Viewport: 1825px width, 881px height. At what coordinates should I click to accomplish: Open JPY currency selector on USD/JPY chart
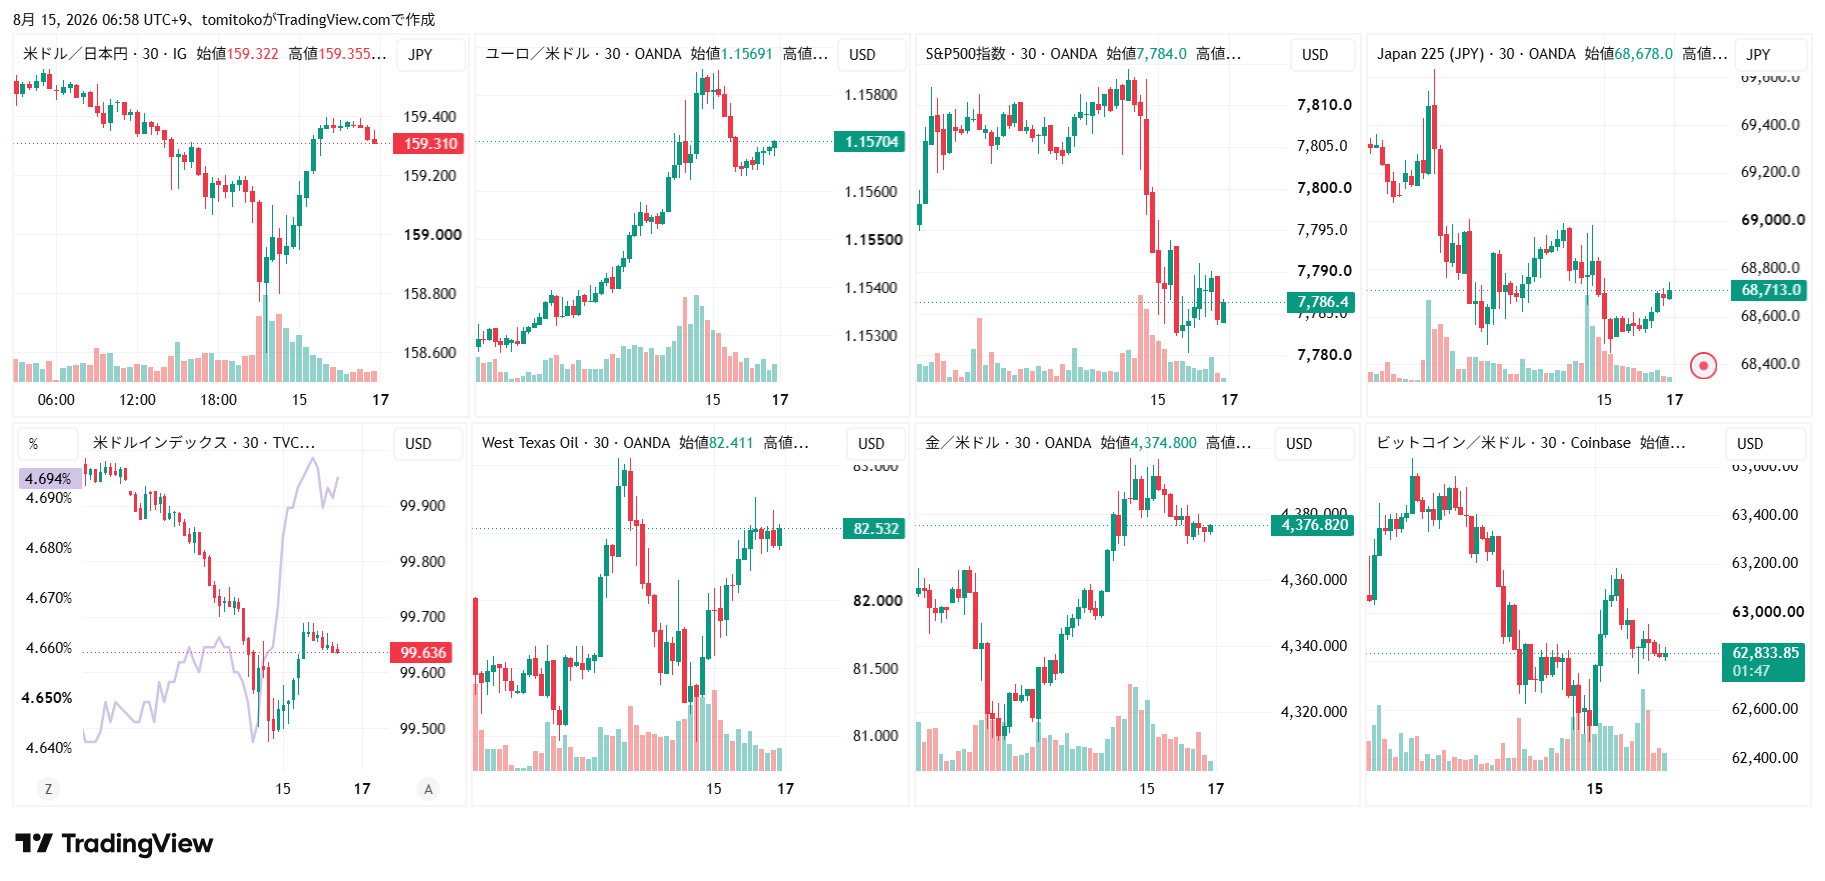[430, 55]
